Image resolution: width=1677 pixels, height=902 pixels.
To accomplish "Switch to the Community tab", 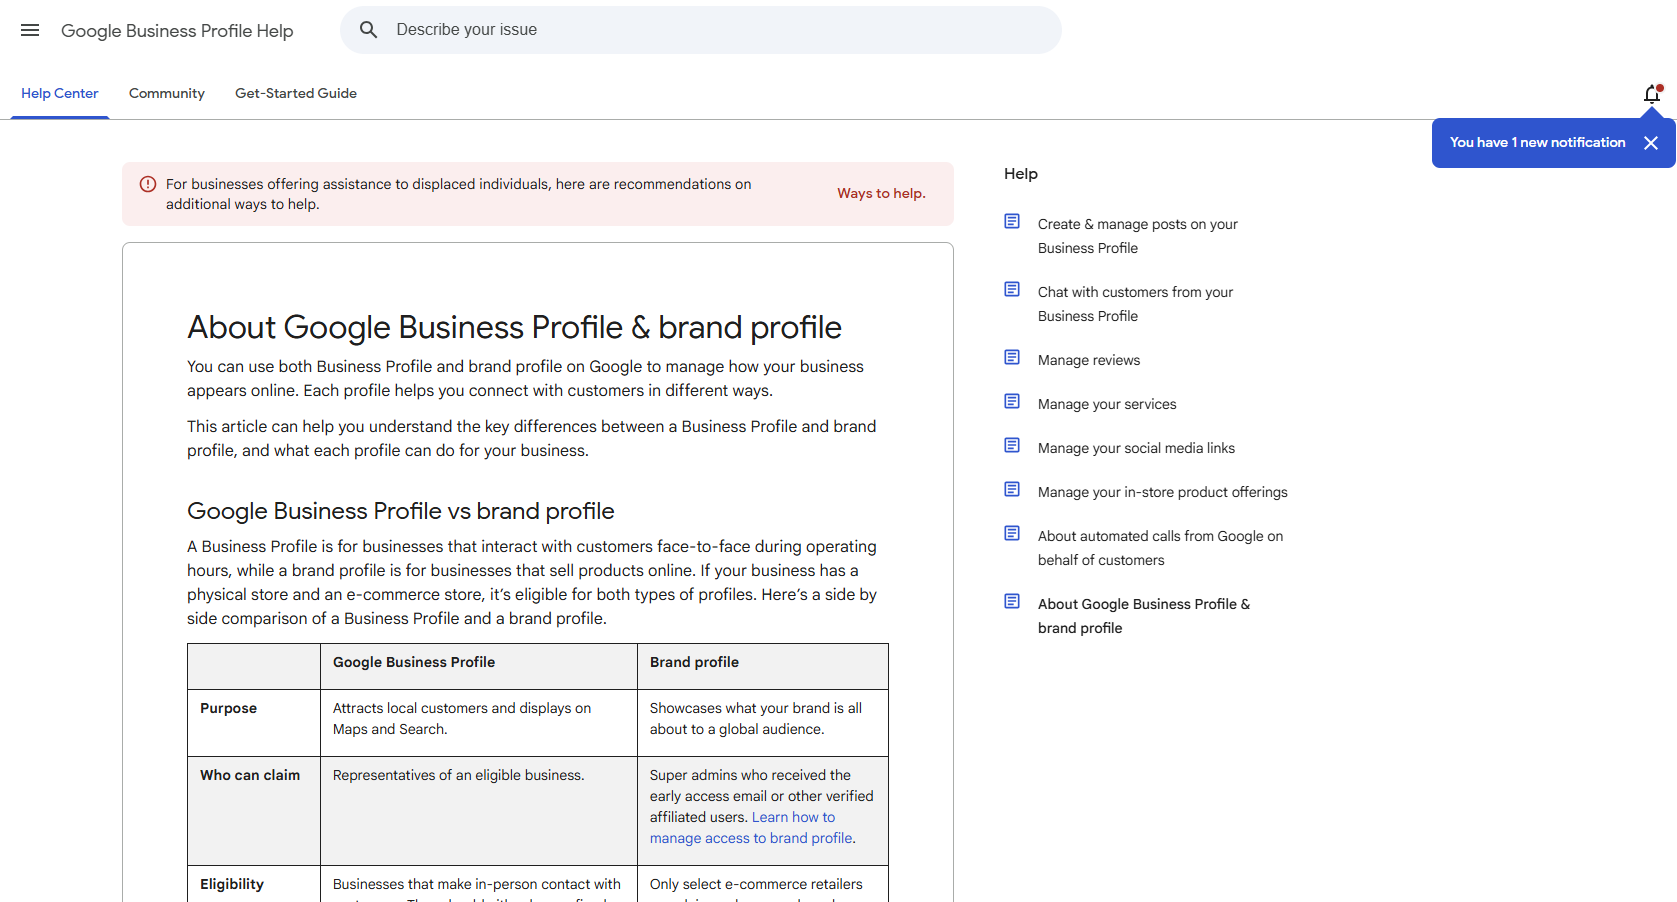I will point(167,93).
